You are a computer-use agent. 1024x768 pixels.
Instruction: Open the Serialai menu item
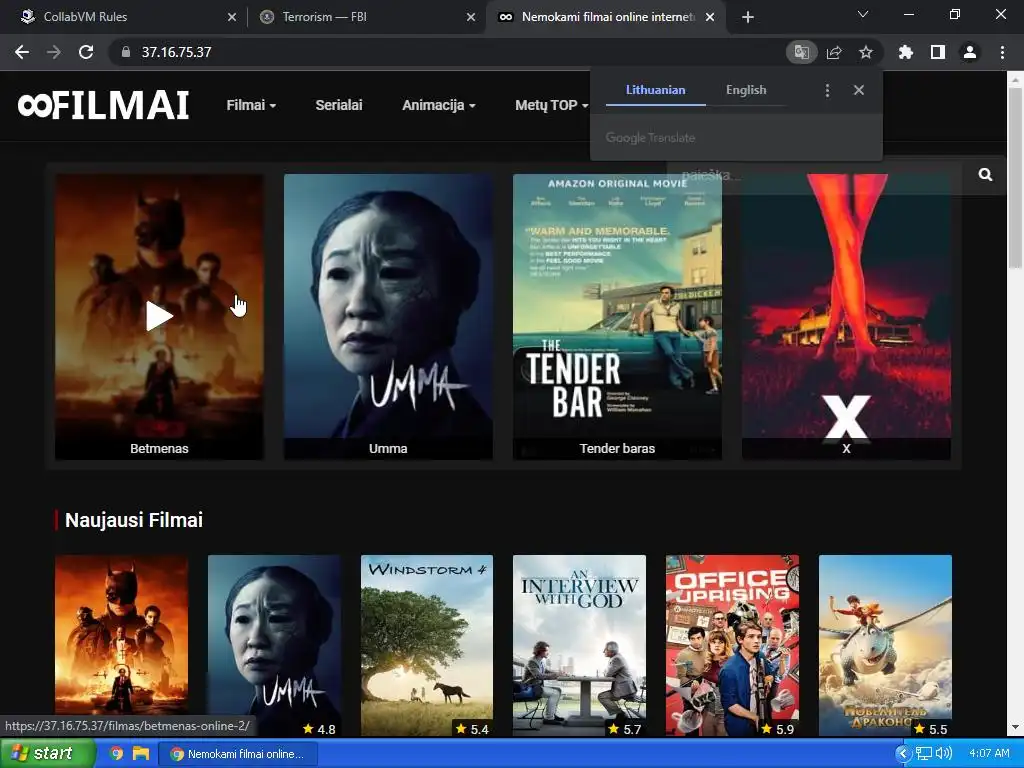coord(338,105)
